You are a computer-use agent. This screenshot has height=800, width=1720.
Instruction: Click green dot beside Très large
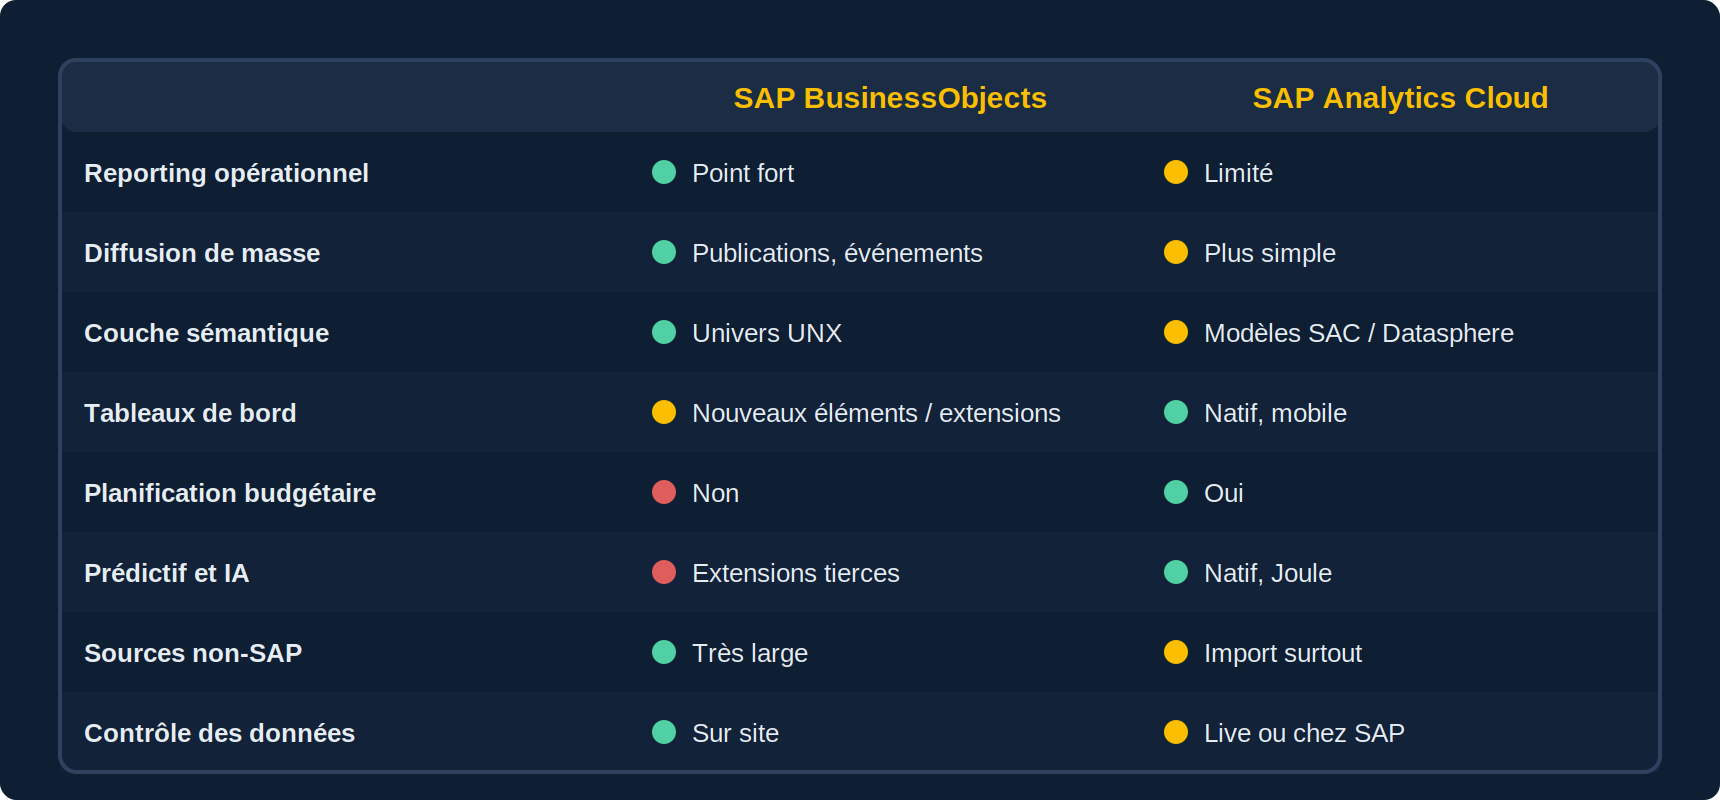coord(664,652)
